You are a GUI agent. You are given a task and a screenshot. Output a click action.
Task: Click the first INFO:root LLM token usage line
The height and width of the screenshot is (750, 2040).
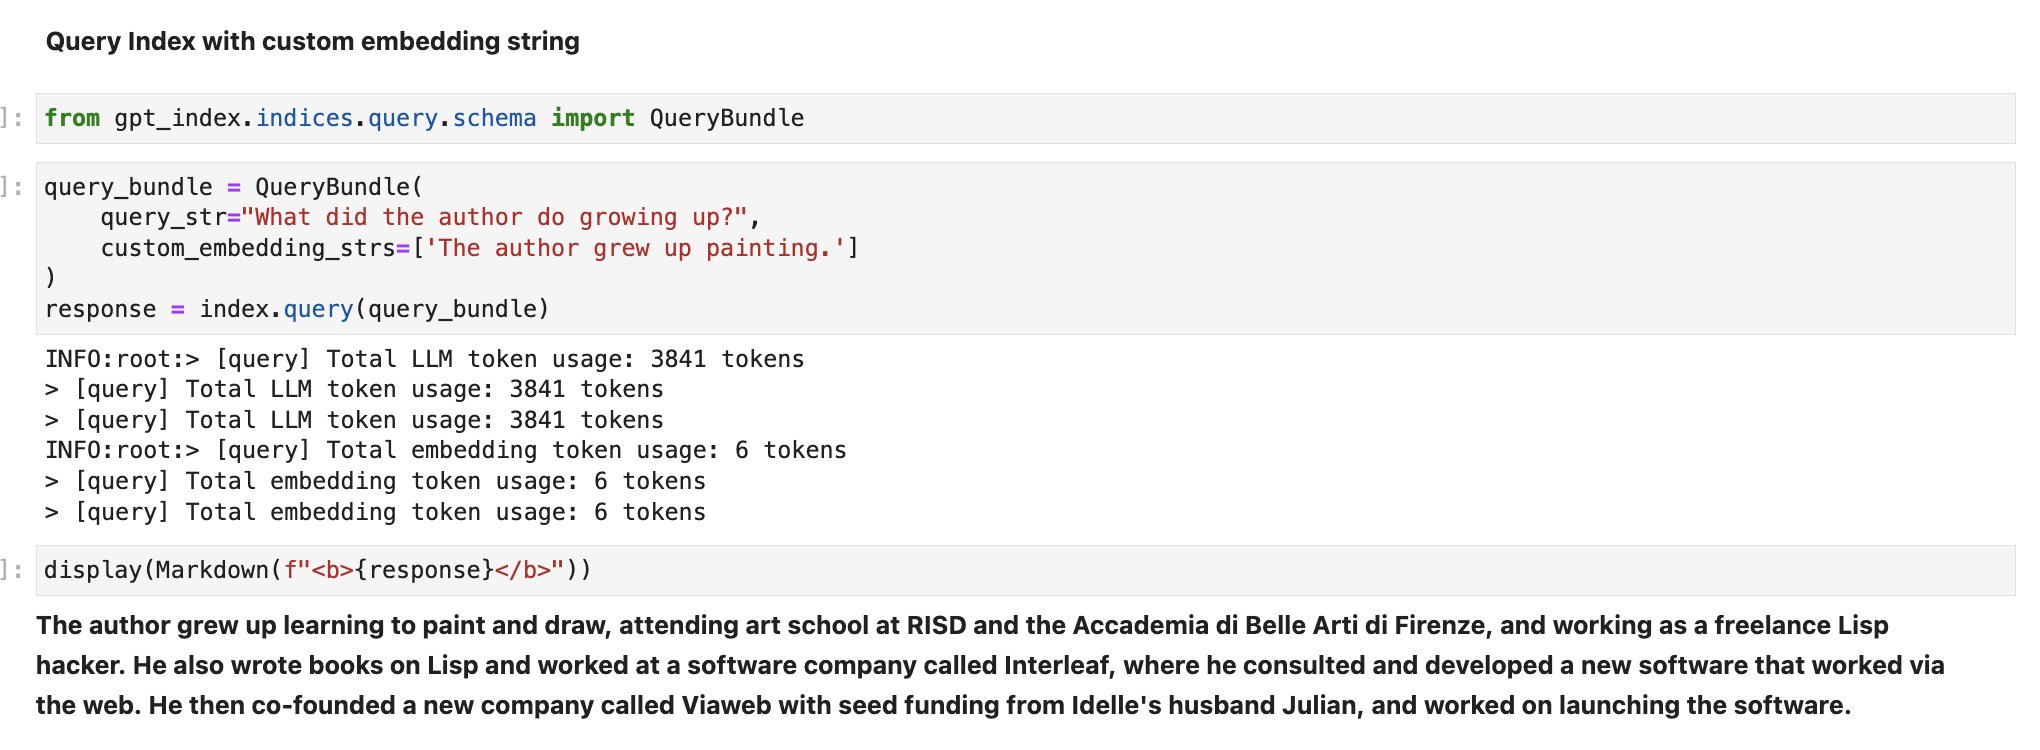(x=425, y=359)
